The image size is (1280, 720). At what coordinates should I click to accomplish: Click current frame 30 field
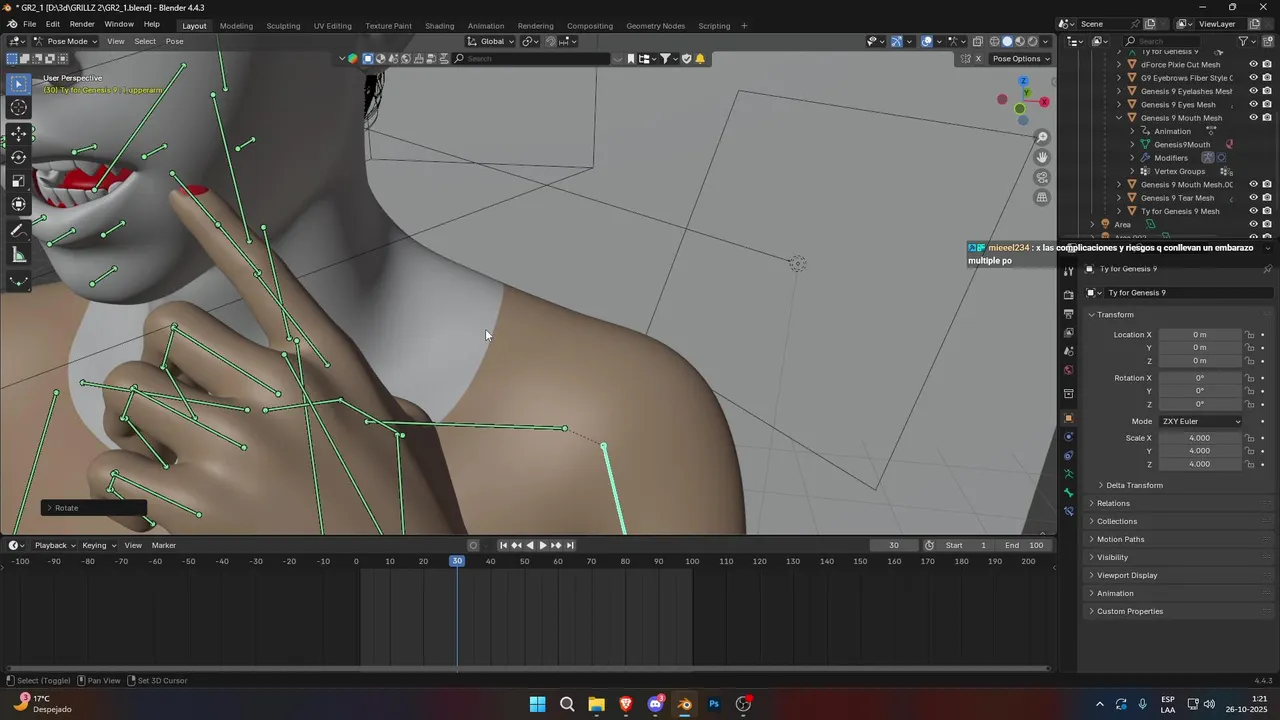pos(894,545)
